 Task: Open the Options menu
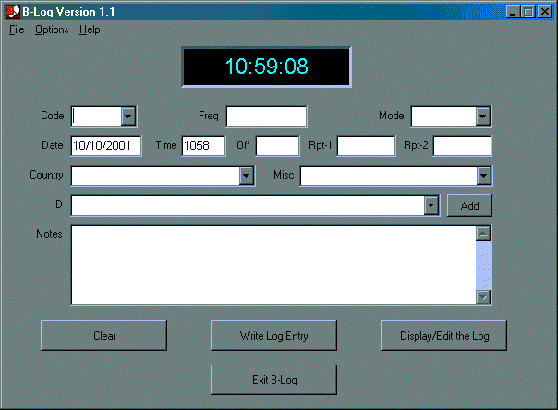pos(51,30)
